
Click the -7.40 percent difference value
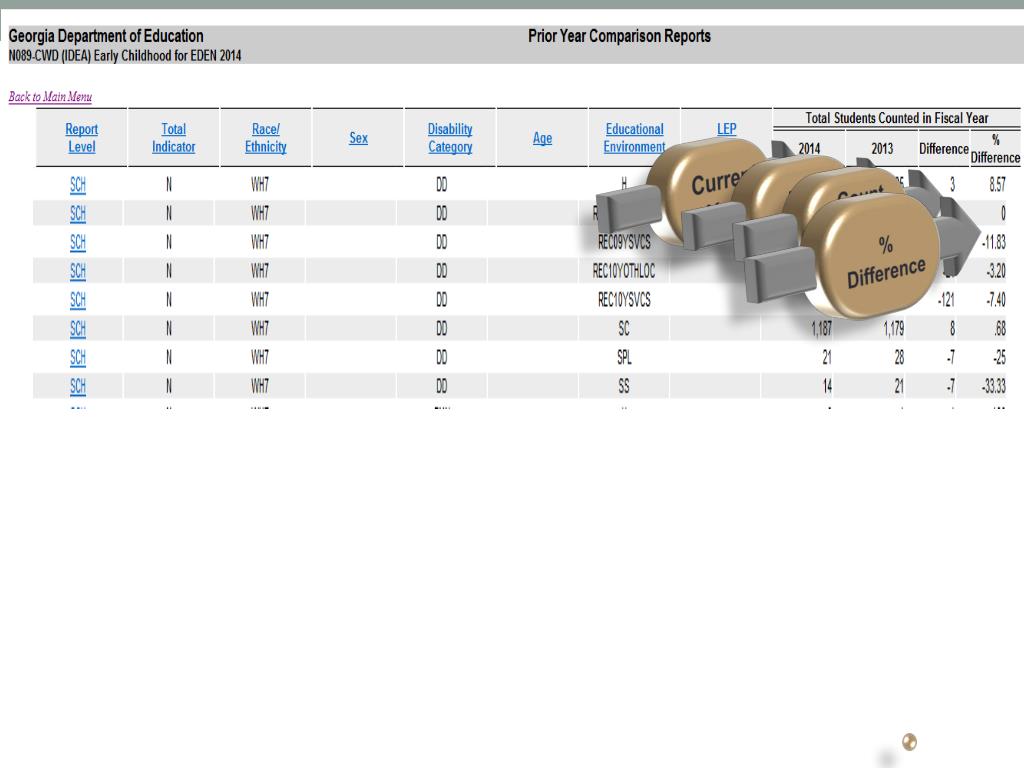coord(995,300)
